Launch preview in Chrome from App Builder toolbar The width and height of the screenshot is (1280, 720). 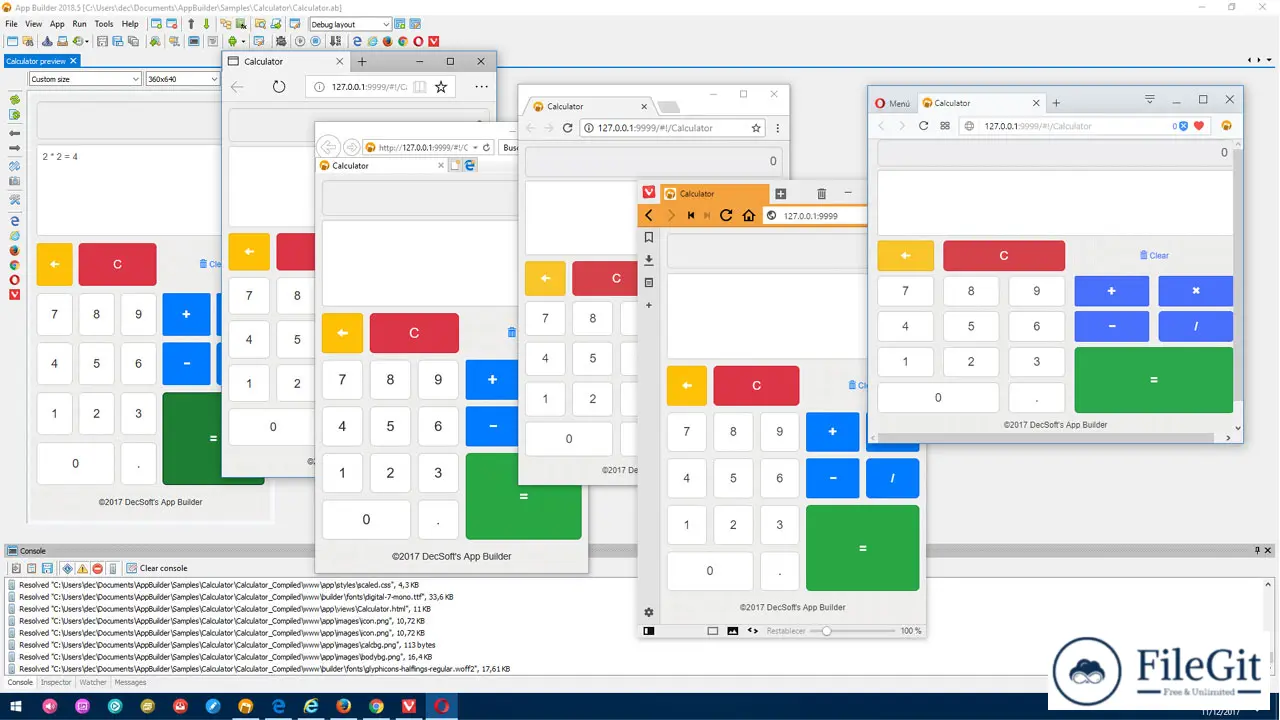click(x=403, y=41)
